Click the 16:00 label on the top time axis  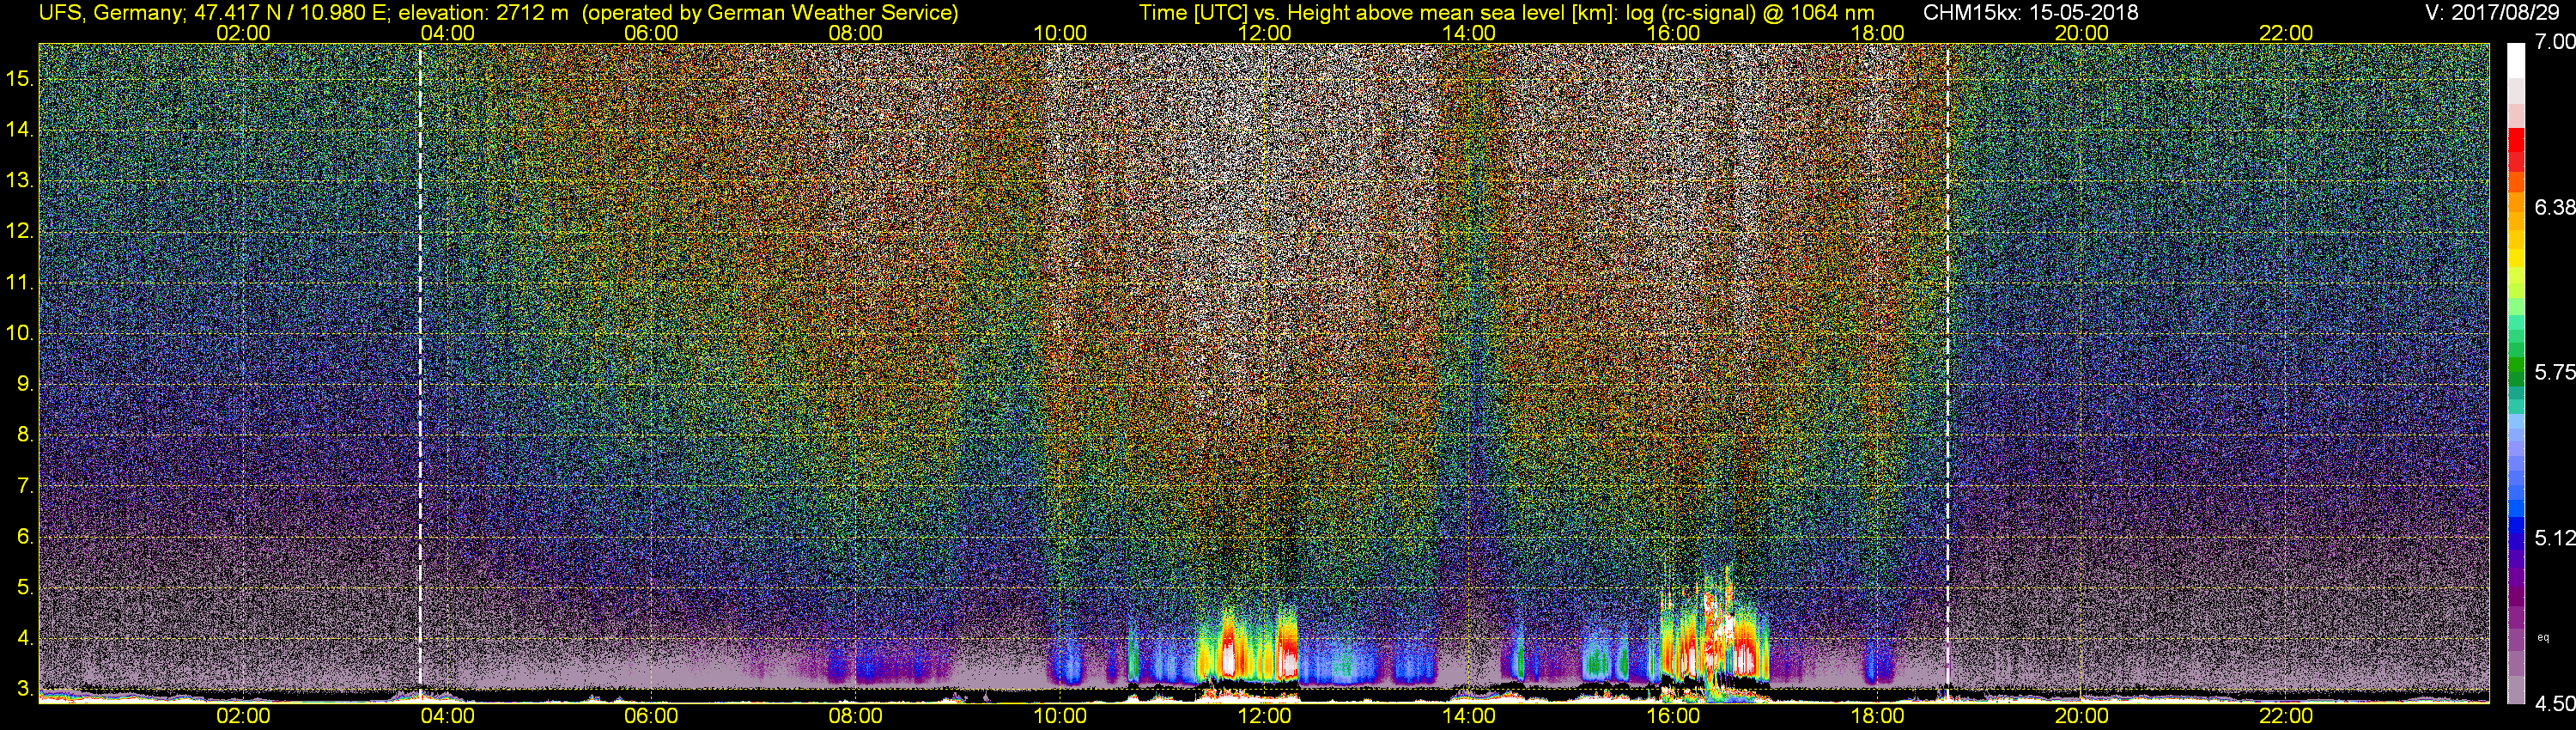click(x=1673, y=33)
